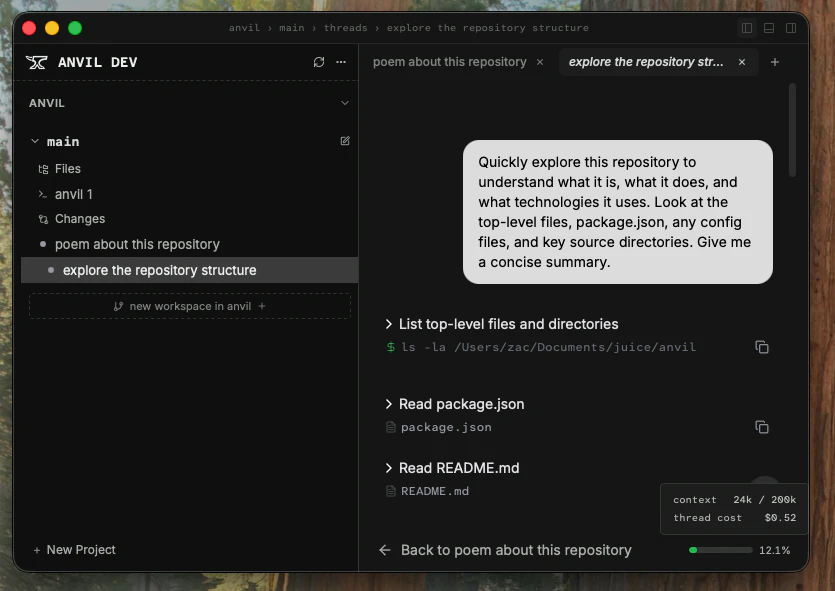Click the refresh icon beside ANVIL DEV

click(x=318, y=62)
